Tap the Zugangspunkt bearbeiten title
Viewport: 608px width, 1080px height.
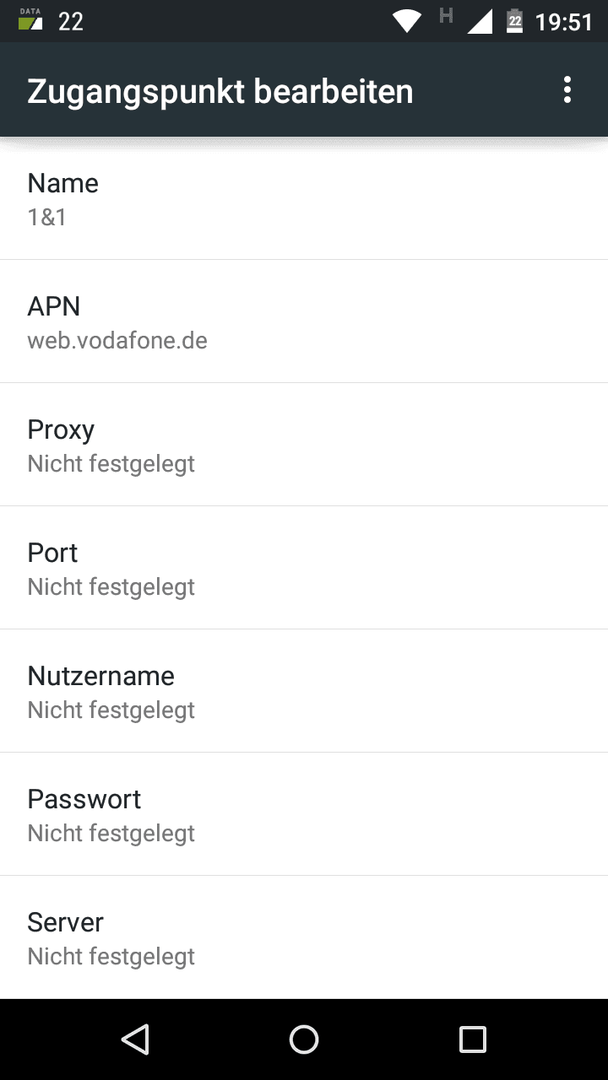tap(220, 92)
